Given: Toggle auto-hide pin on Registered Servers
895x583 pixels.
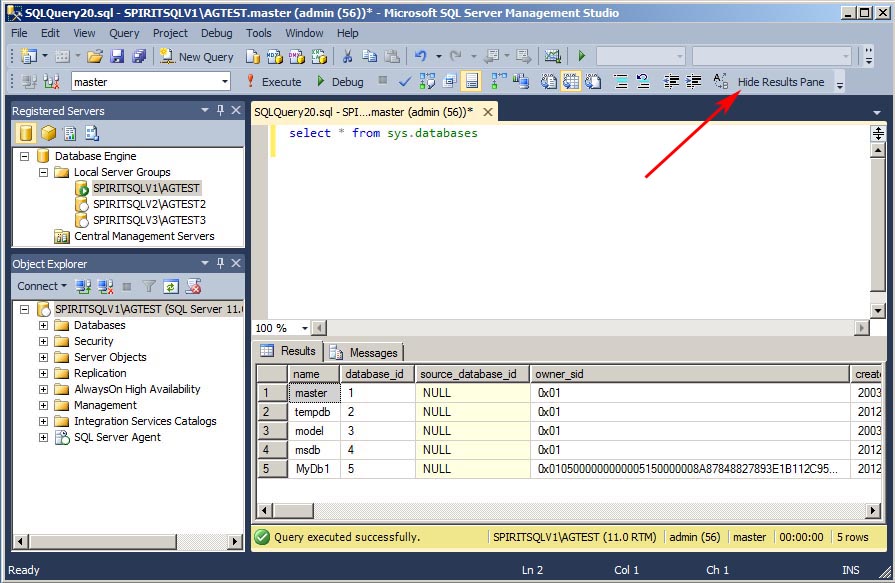Looking at the screenshot, I should [220, 109].
